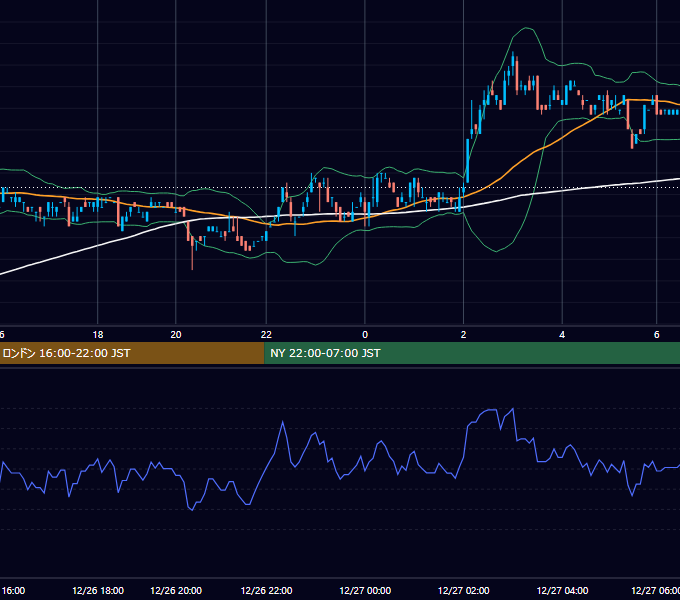680x600 pixels.
Task: Click the London 16:00-22:00 JST session bar
Action: (132, 353)
